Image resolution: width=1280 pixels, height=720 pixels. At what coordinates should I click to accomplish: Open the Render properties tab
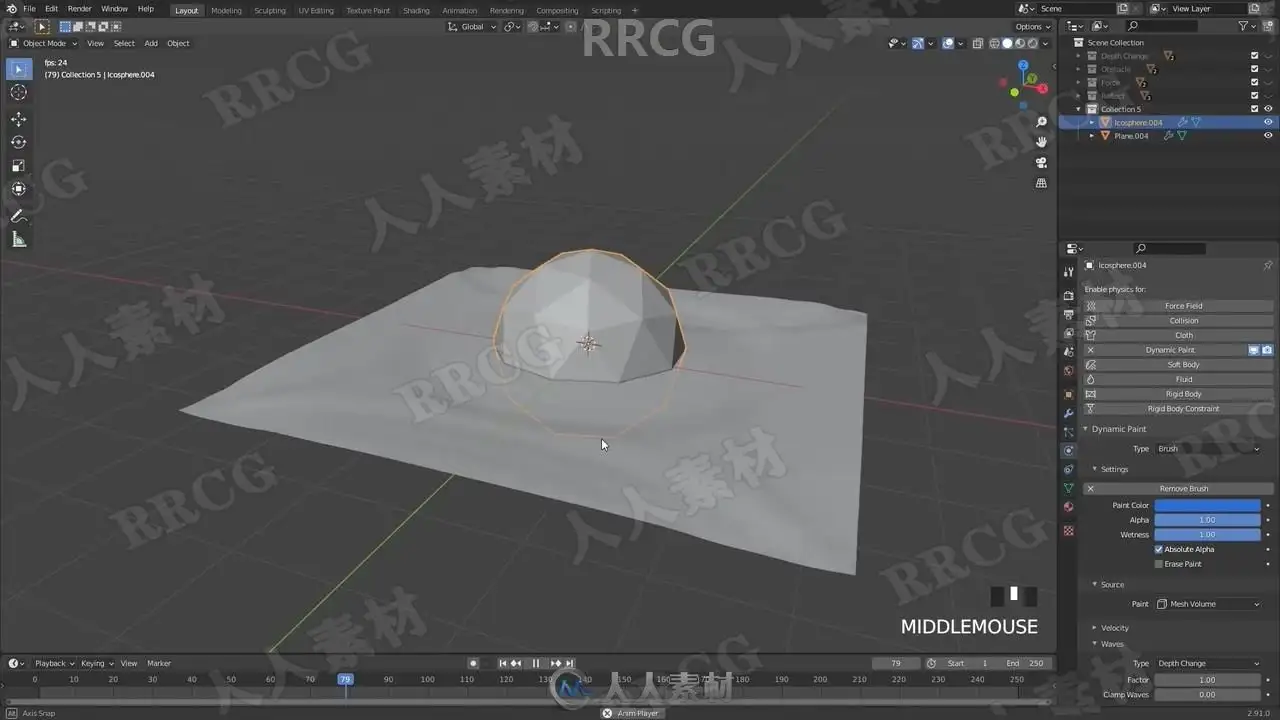[x=1068, y=296]
